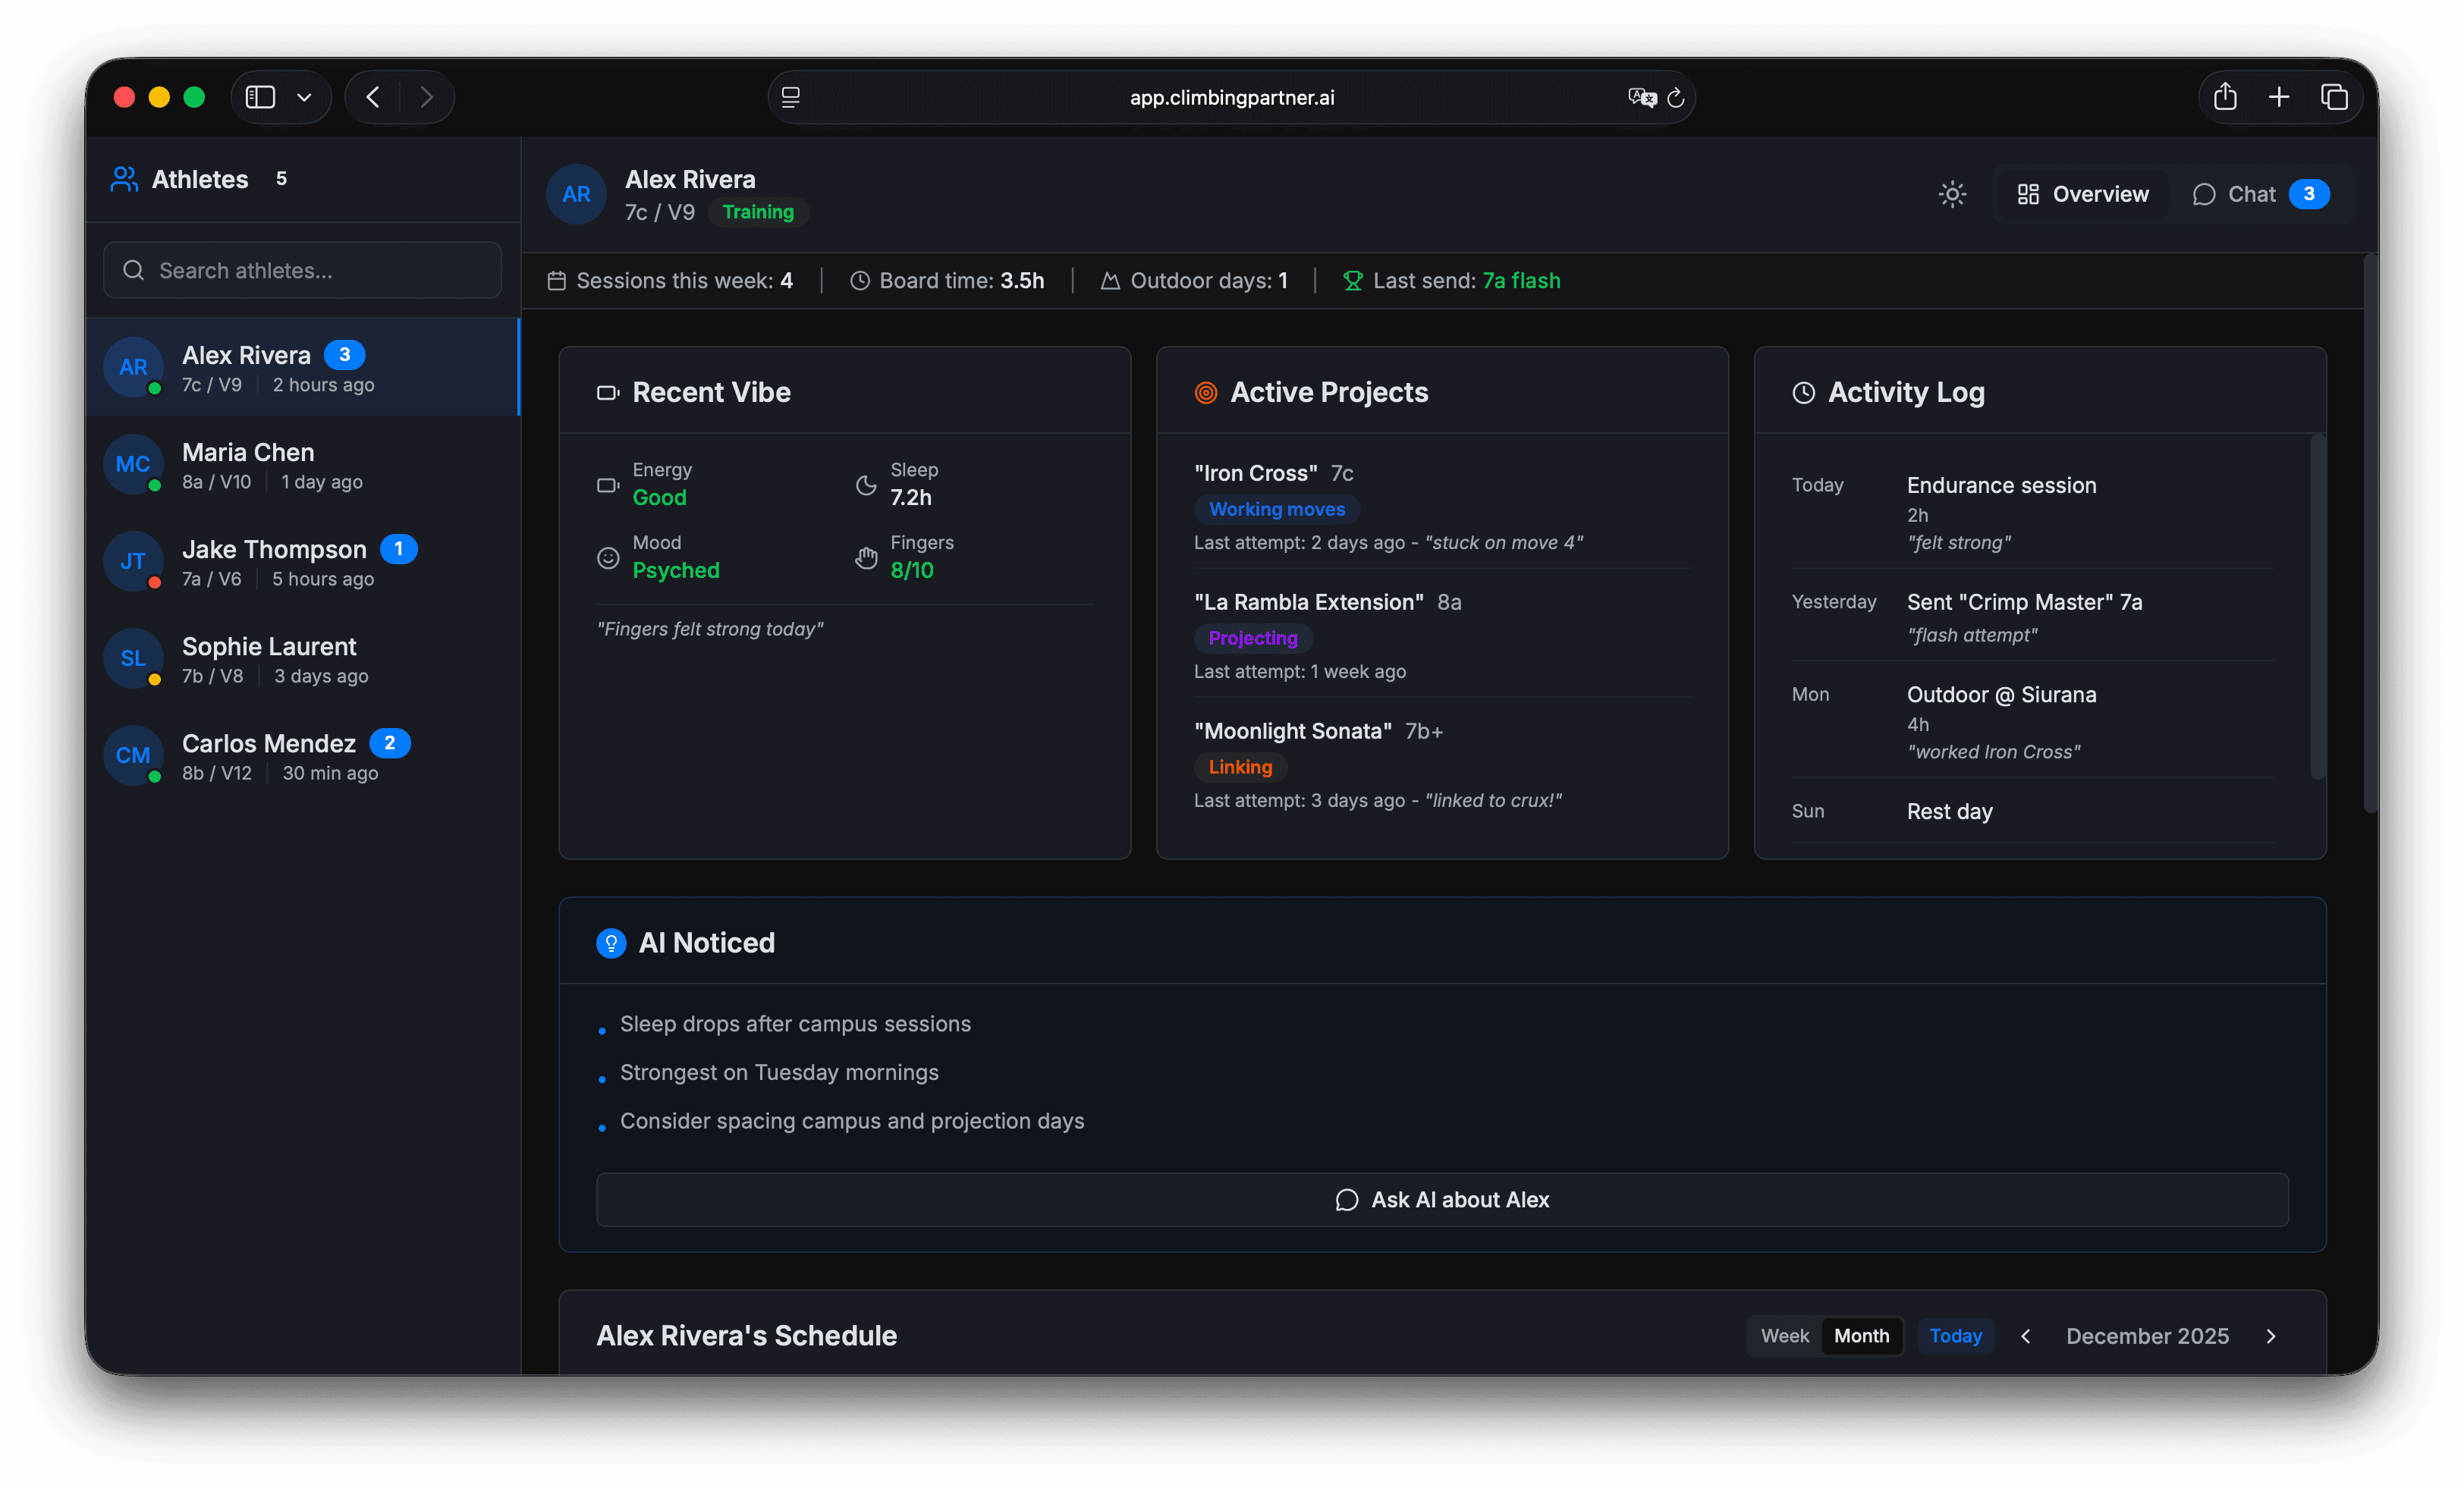The width and height of the screenshot is (2464, 1488).
Task: Select the theme sun icon near Overview
Action: pyautogui.click(x=1952, y=194)
